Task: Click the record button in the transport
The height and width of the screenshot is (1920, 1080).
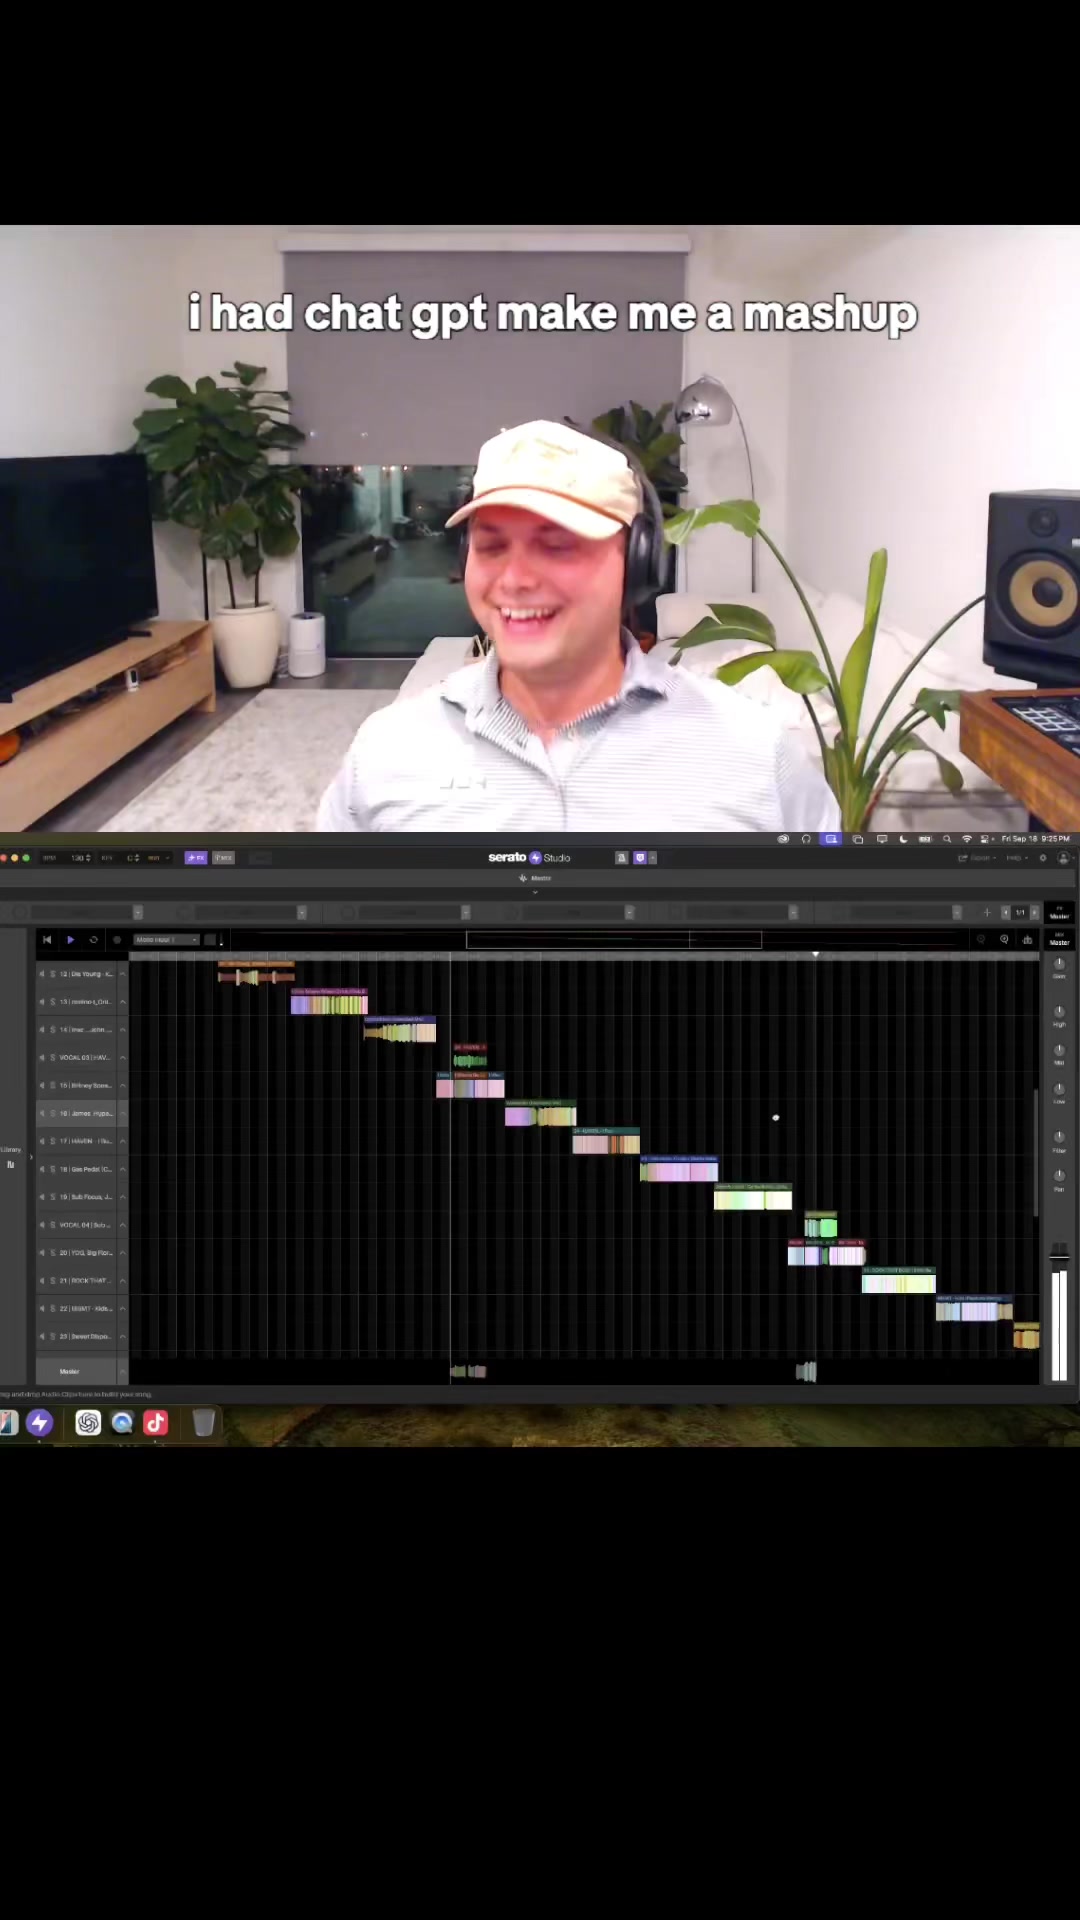Action: click(x=117, y=940)
